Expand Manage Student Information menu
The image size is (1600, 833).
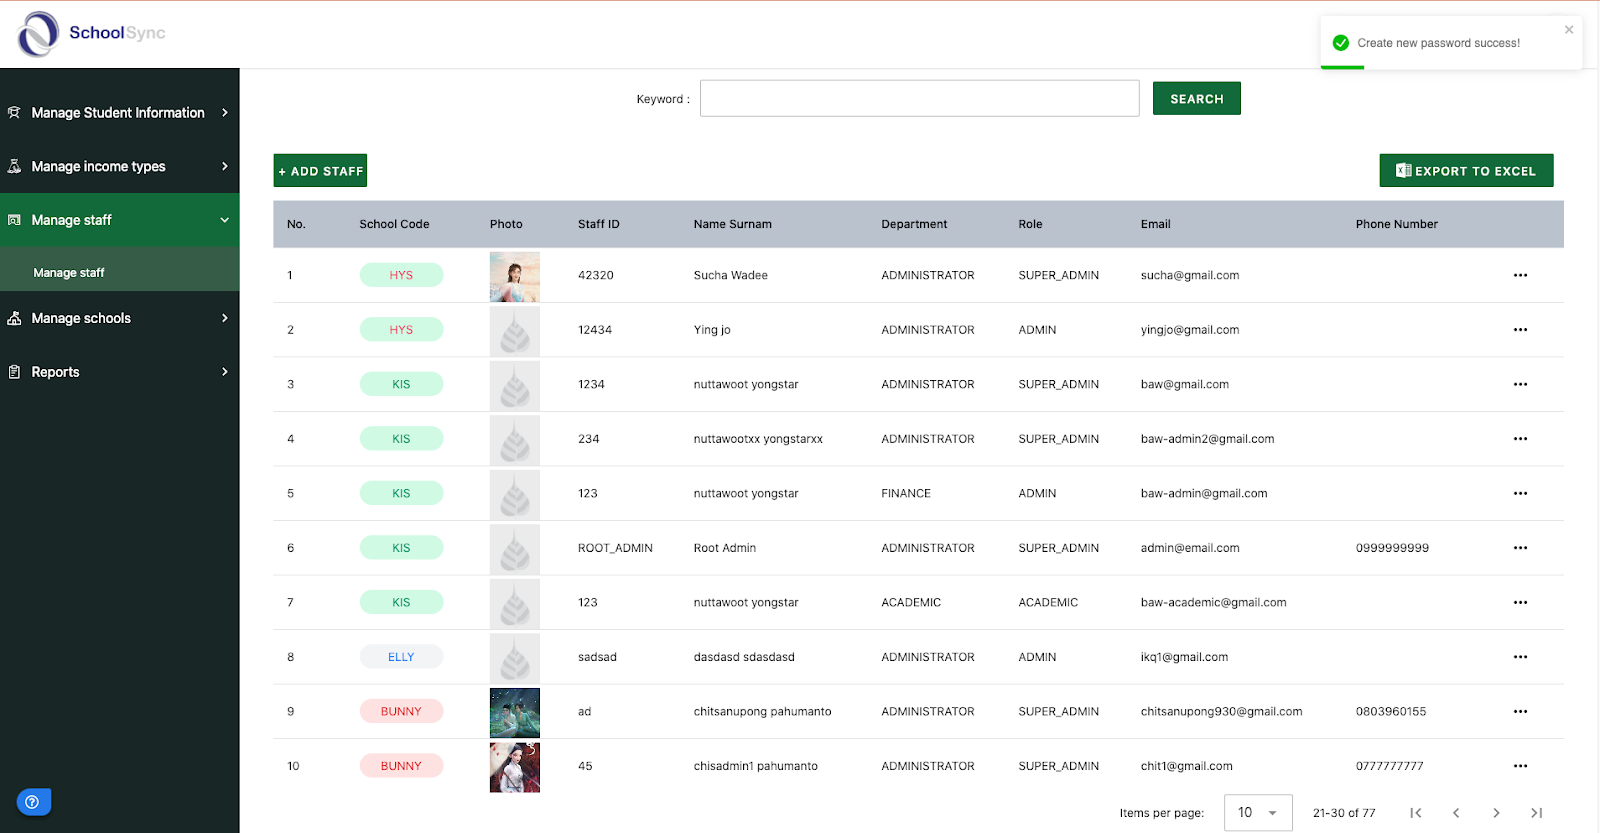coord(120,113)
